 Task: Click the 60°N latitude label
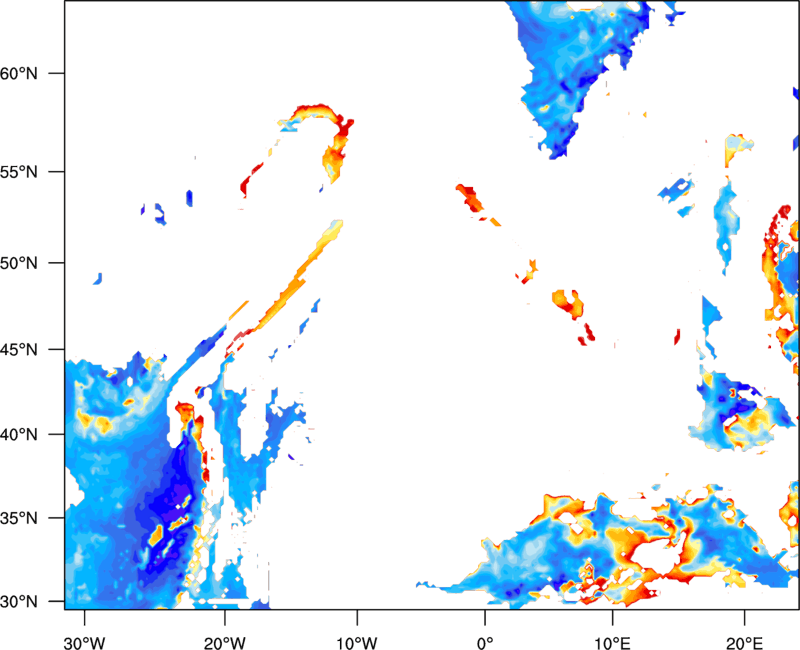[19, 73]
